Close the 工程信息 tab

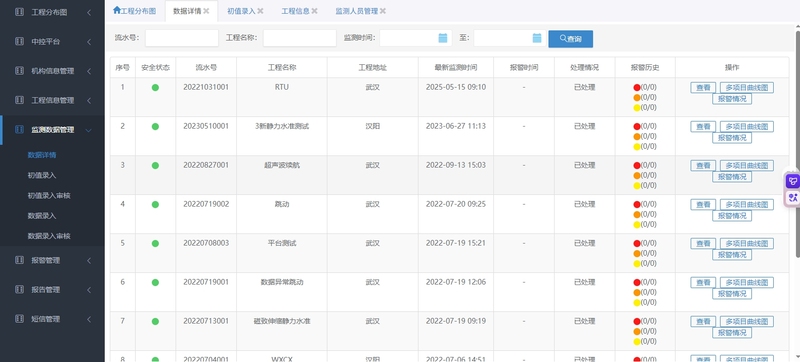pyautogui.click(x=314, y=11)
